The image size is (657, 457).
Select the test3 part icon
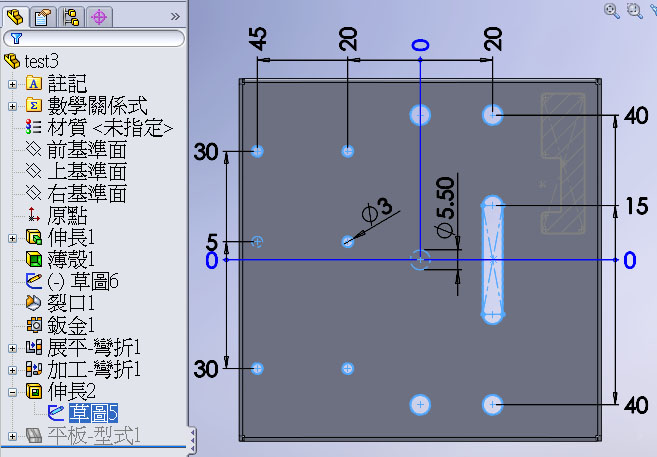tap(12, 61)
